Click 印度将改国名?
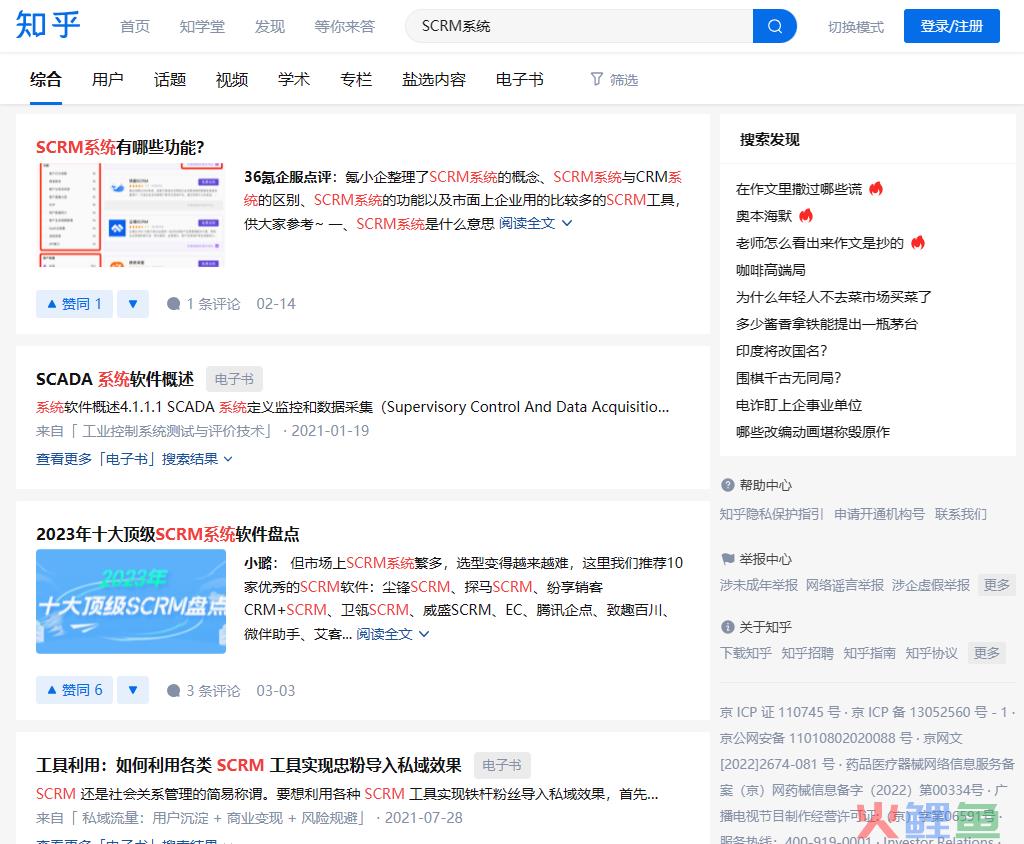 (782, 351)
